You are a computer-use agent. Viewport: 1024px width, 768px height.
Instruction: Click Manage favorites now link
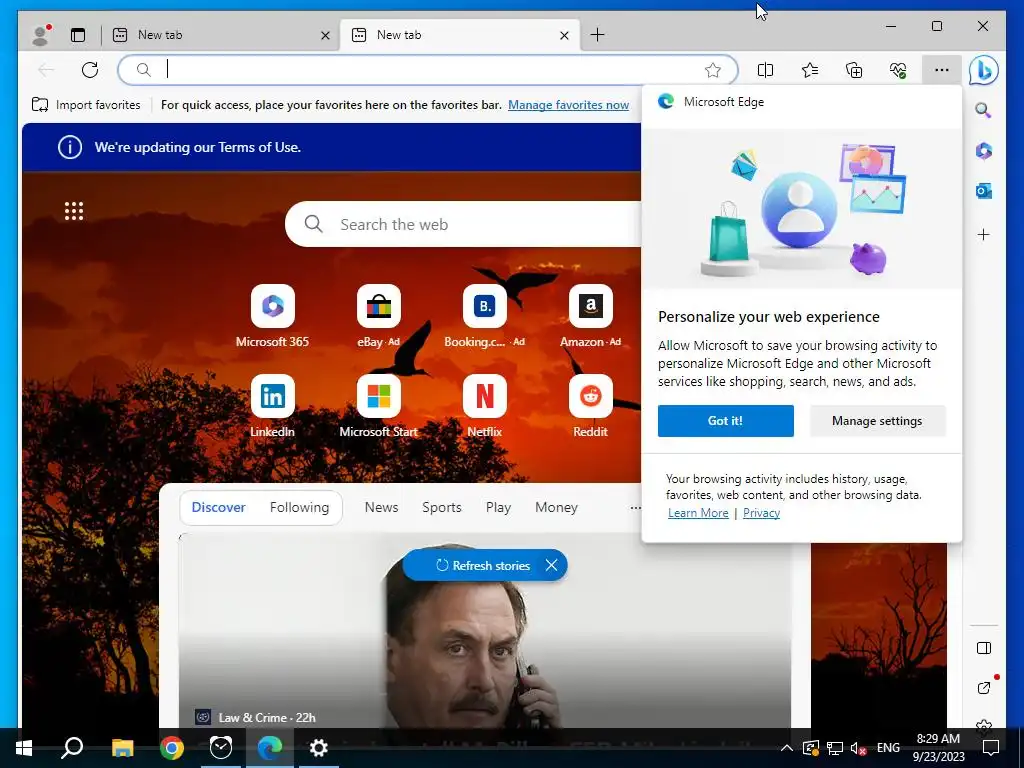click(x=568, y=105)
